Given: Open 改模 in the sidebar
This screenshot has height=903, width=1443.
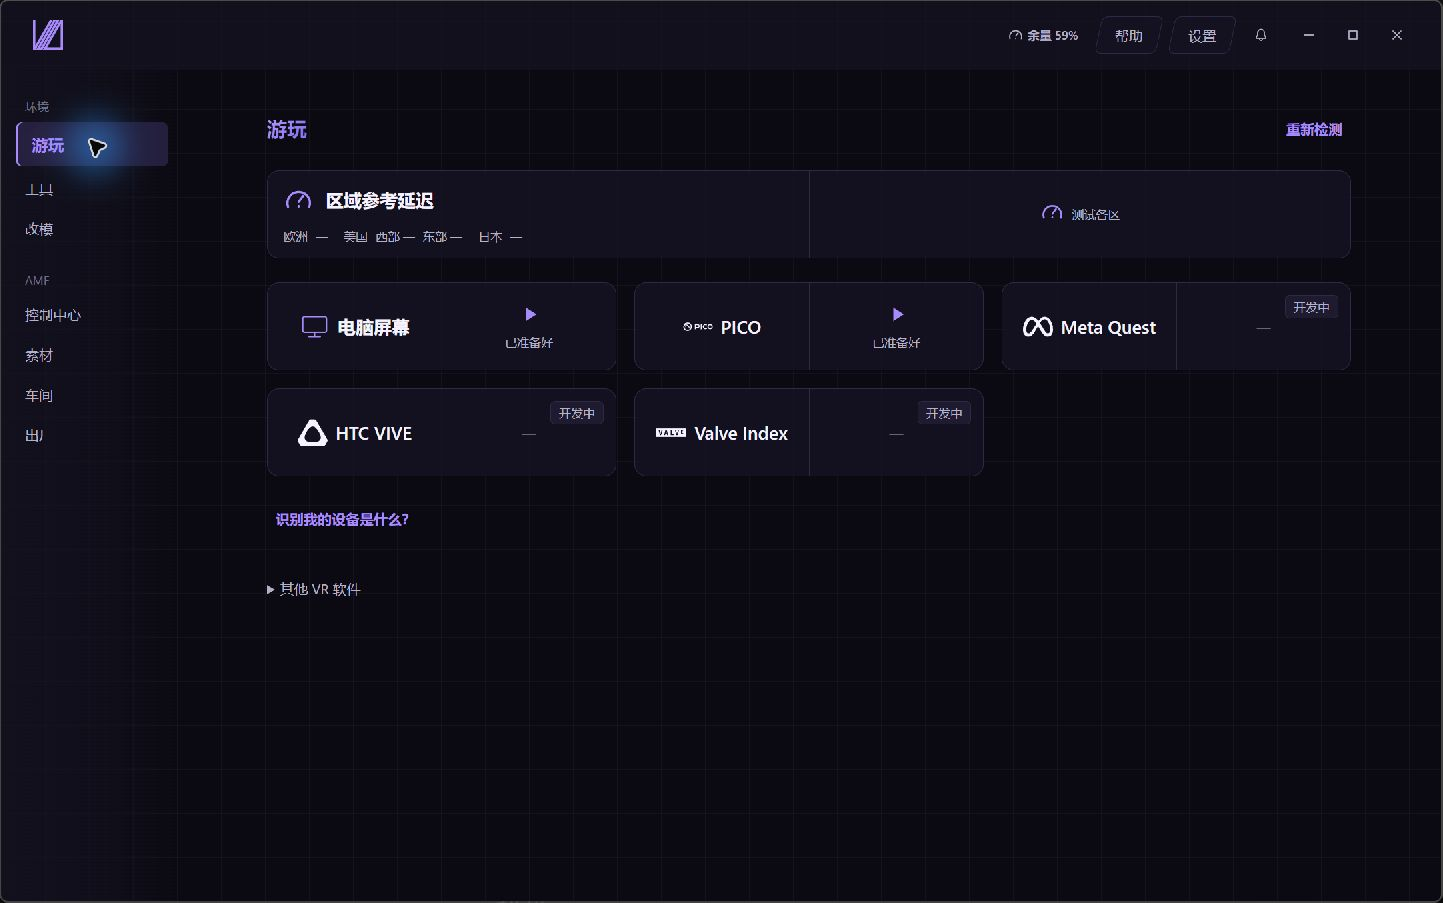Looking at the screenshot, I should point(39,229).
